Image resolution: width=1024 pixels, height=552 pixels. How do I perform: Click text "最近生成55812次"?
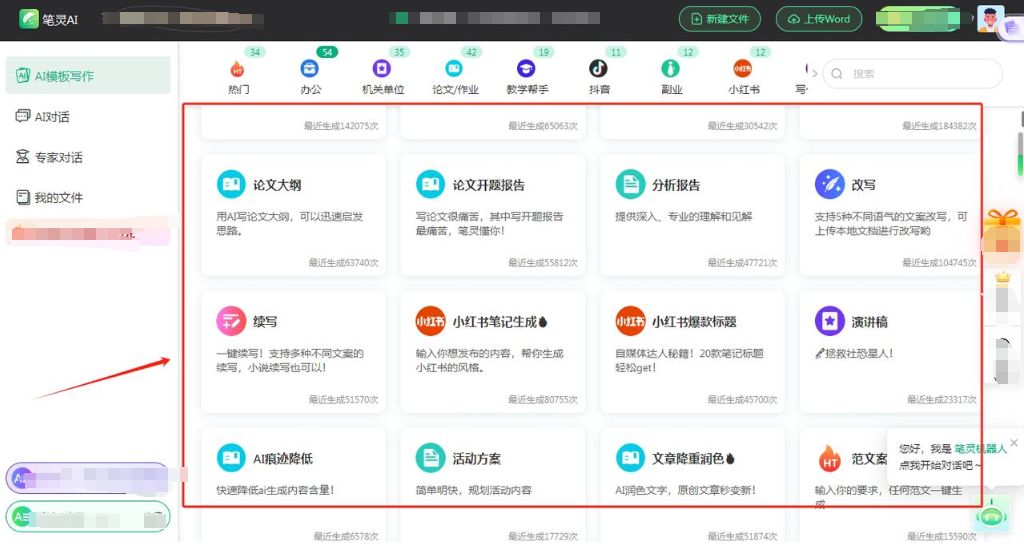[x=543, y=263]
